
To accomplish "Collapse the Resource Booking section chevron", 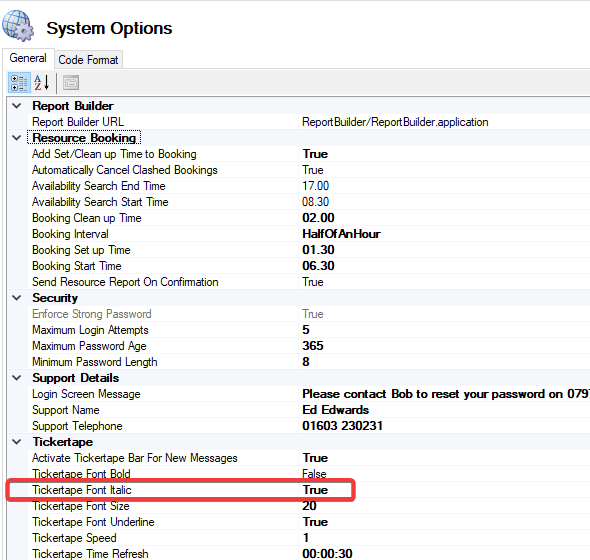I will (17, 138).
